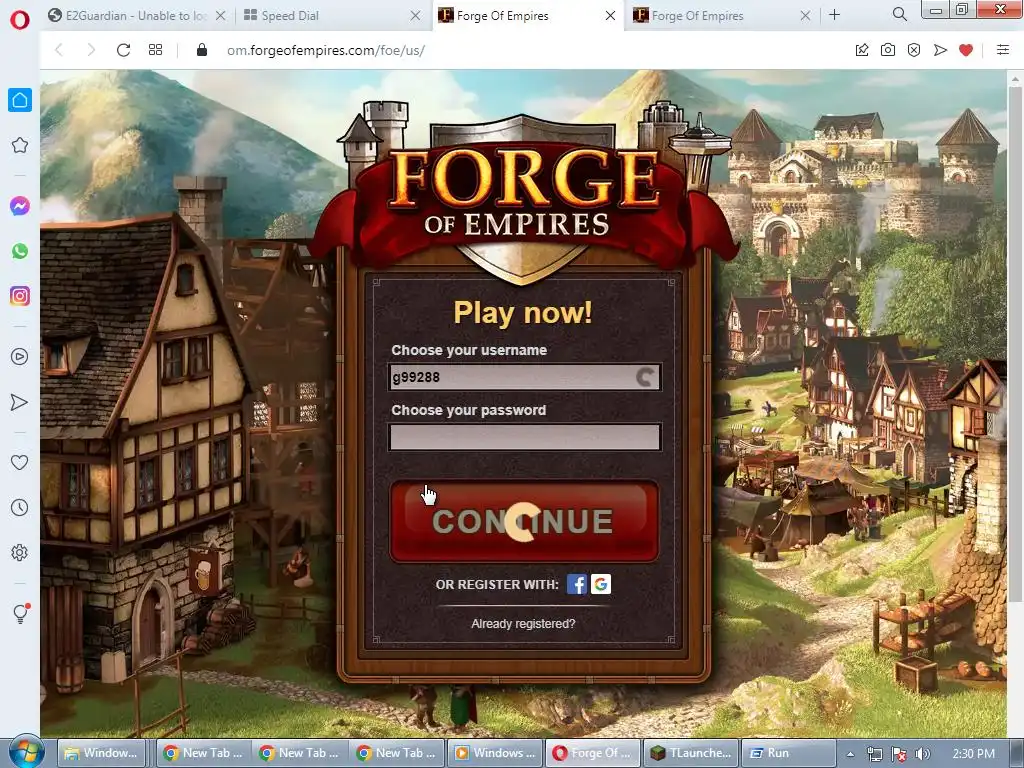
Task: Click the padlock site security icon
Action: 202,50
